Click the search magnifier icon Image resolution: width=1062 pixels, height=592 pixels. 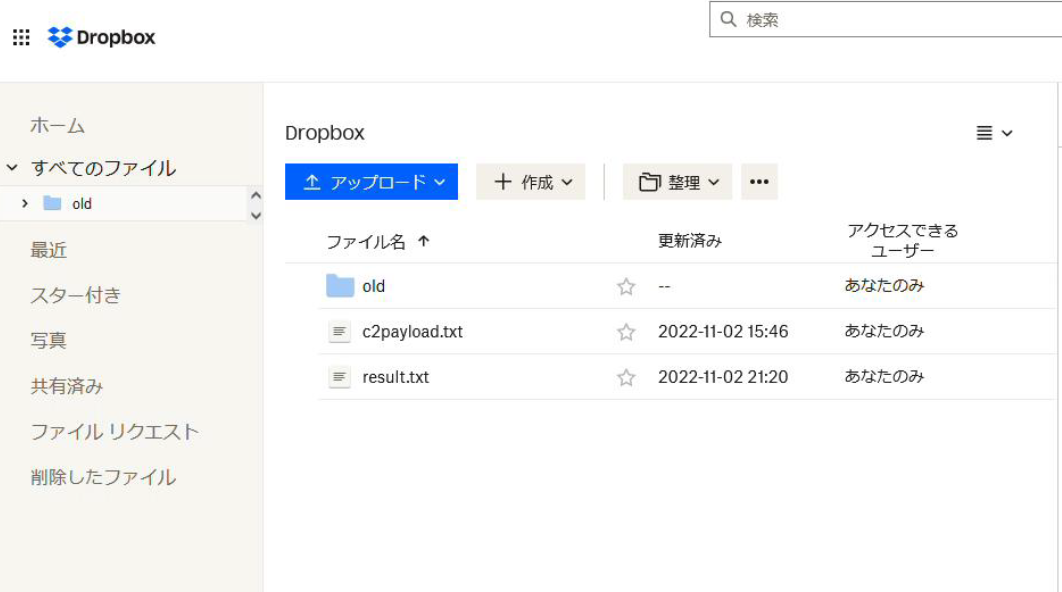click(728, 19)
